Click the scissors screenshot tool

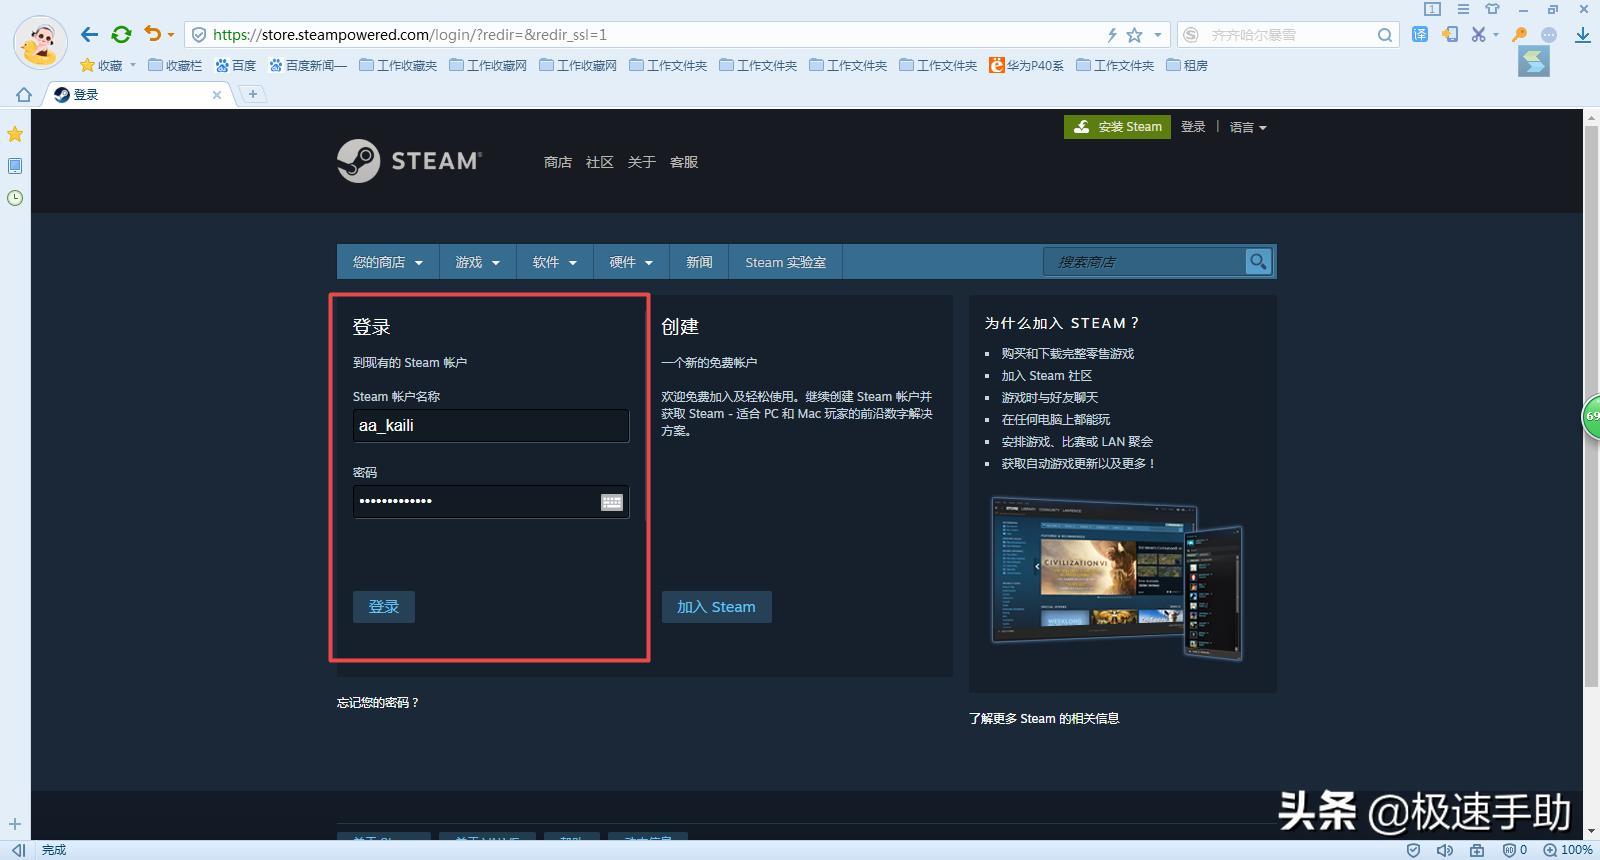pos(1478,34)
